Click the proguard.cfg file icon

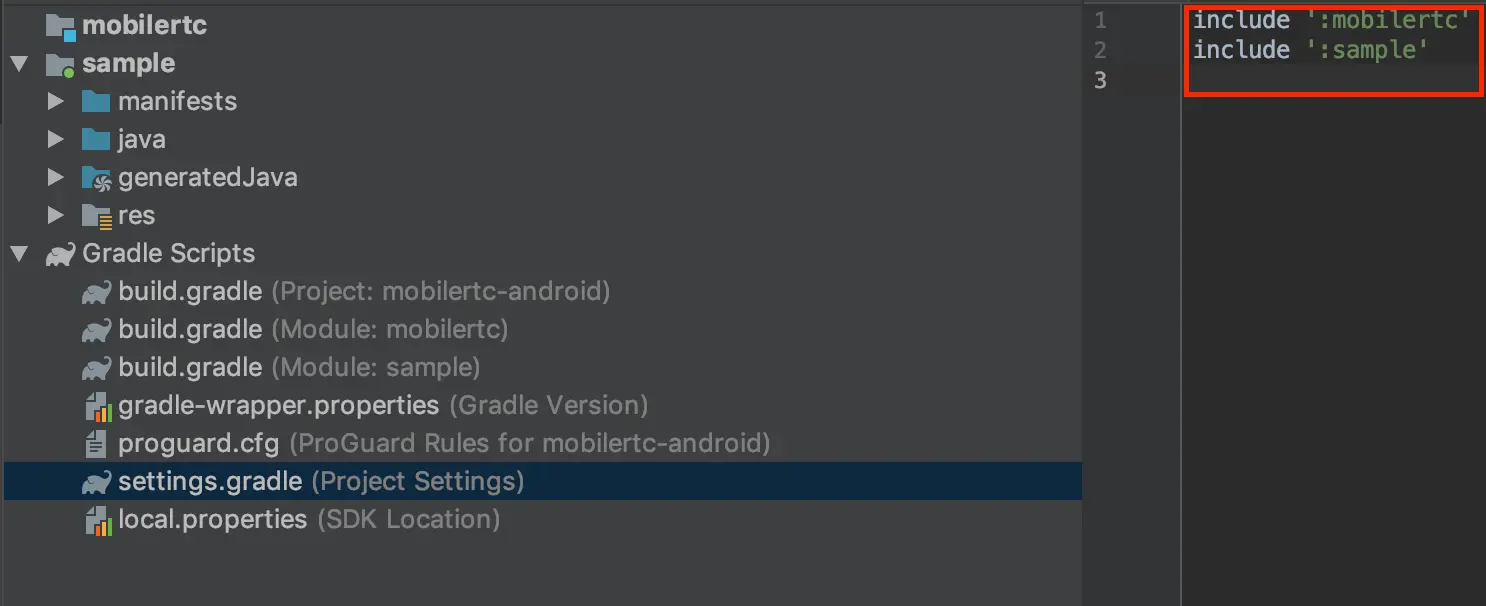96,443
